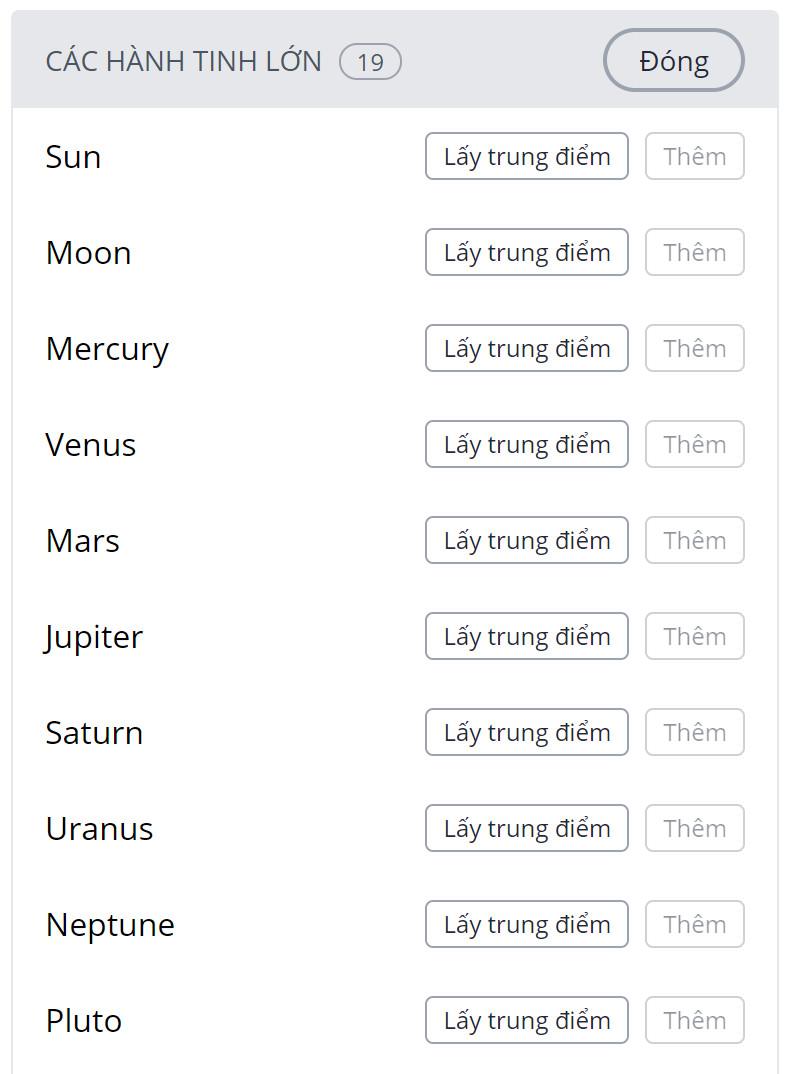
Task: Select Lấy trung điểm for Venus
Action: pyautogui.click(x=526, y=445)
